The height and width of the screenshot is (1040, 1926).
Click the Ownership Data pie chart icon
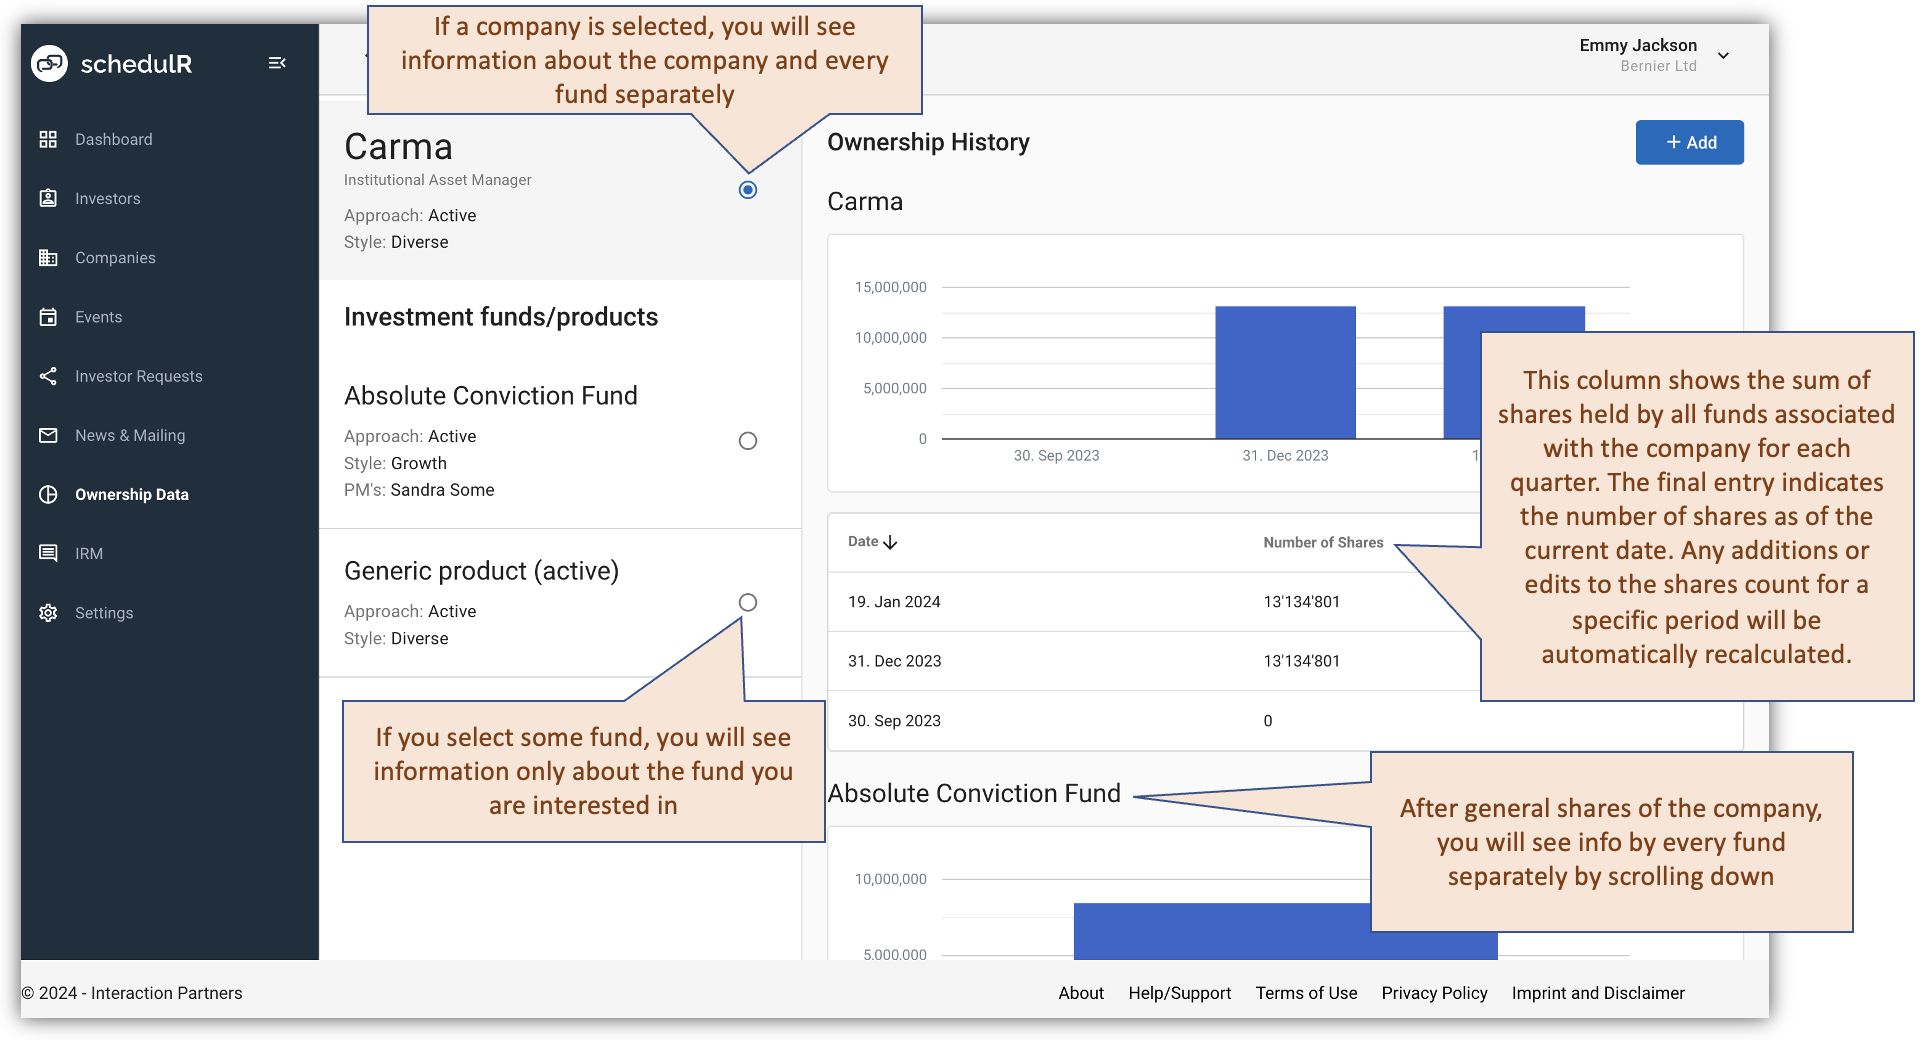pos(47,494)
